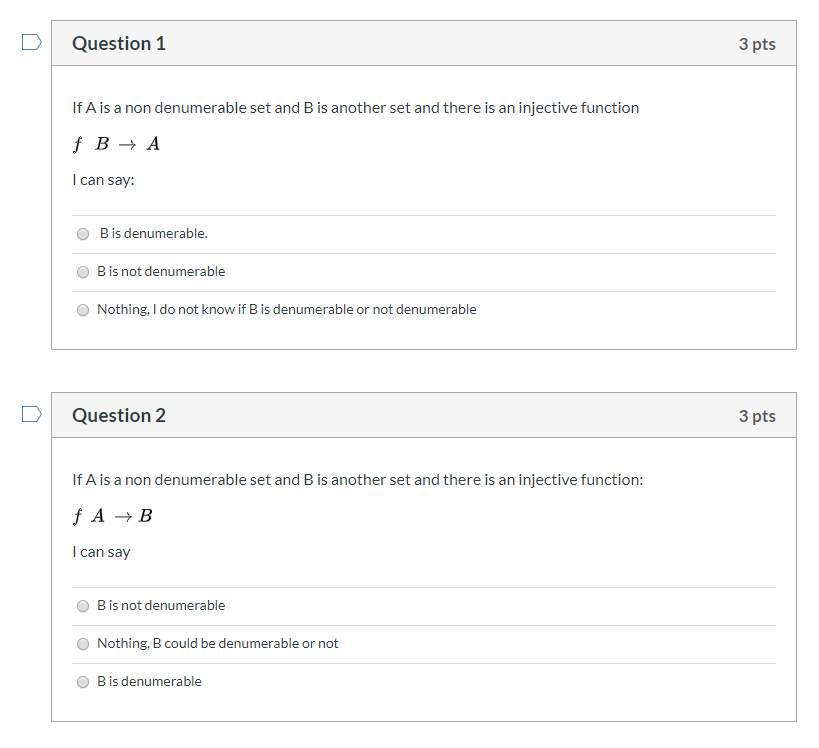Select 'B is not denumerable' in Question 1
Viewport: 819px width, 748px height.
(x=83, y=271)
